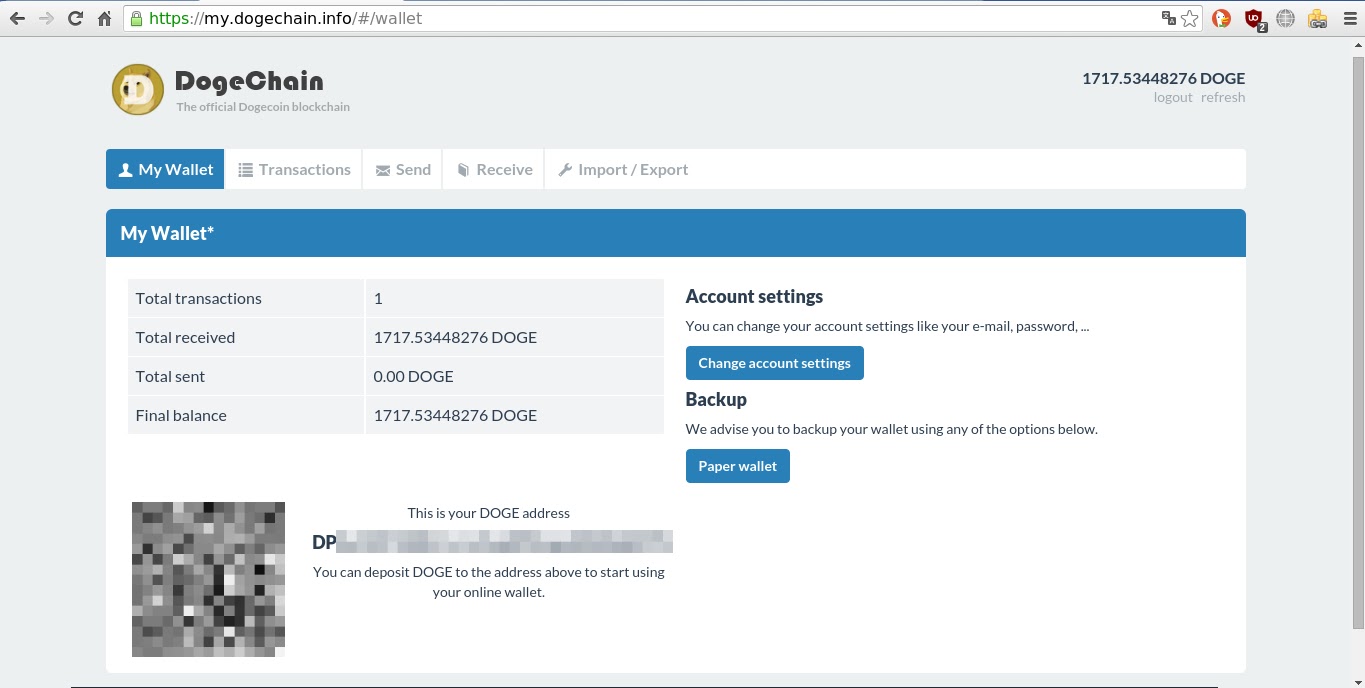1365x688 pixels.
Task: Log out using the logout link
Action: pyautogui.click(x=1173, y=97)
